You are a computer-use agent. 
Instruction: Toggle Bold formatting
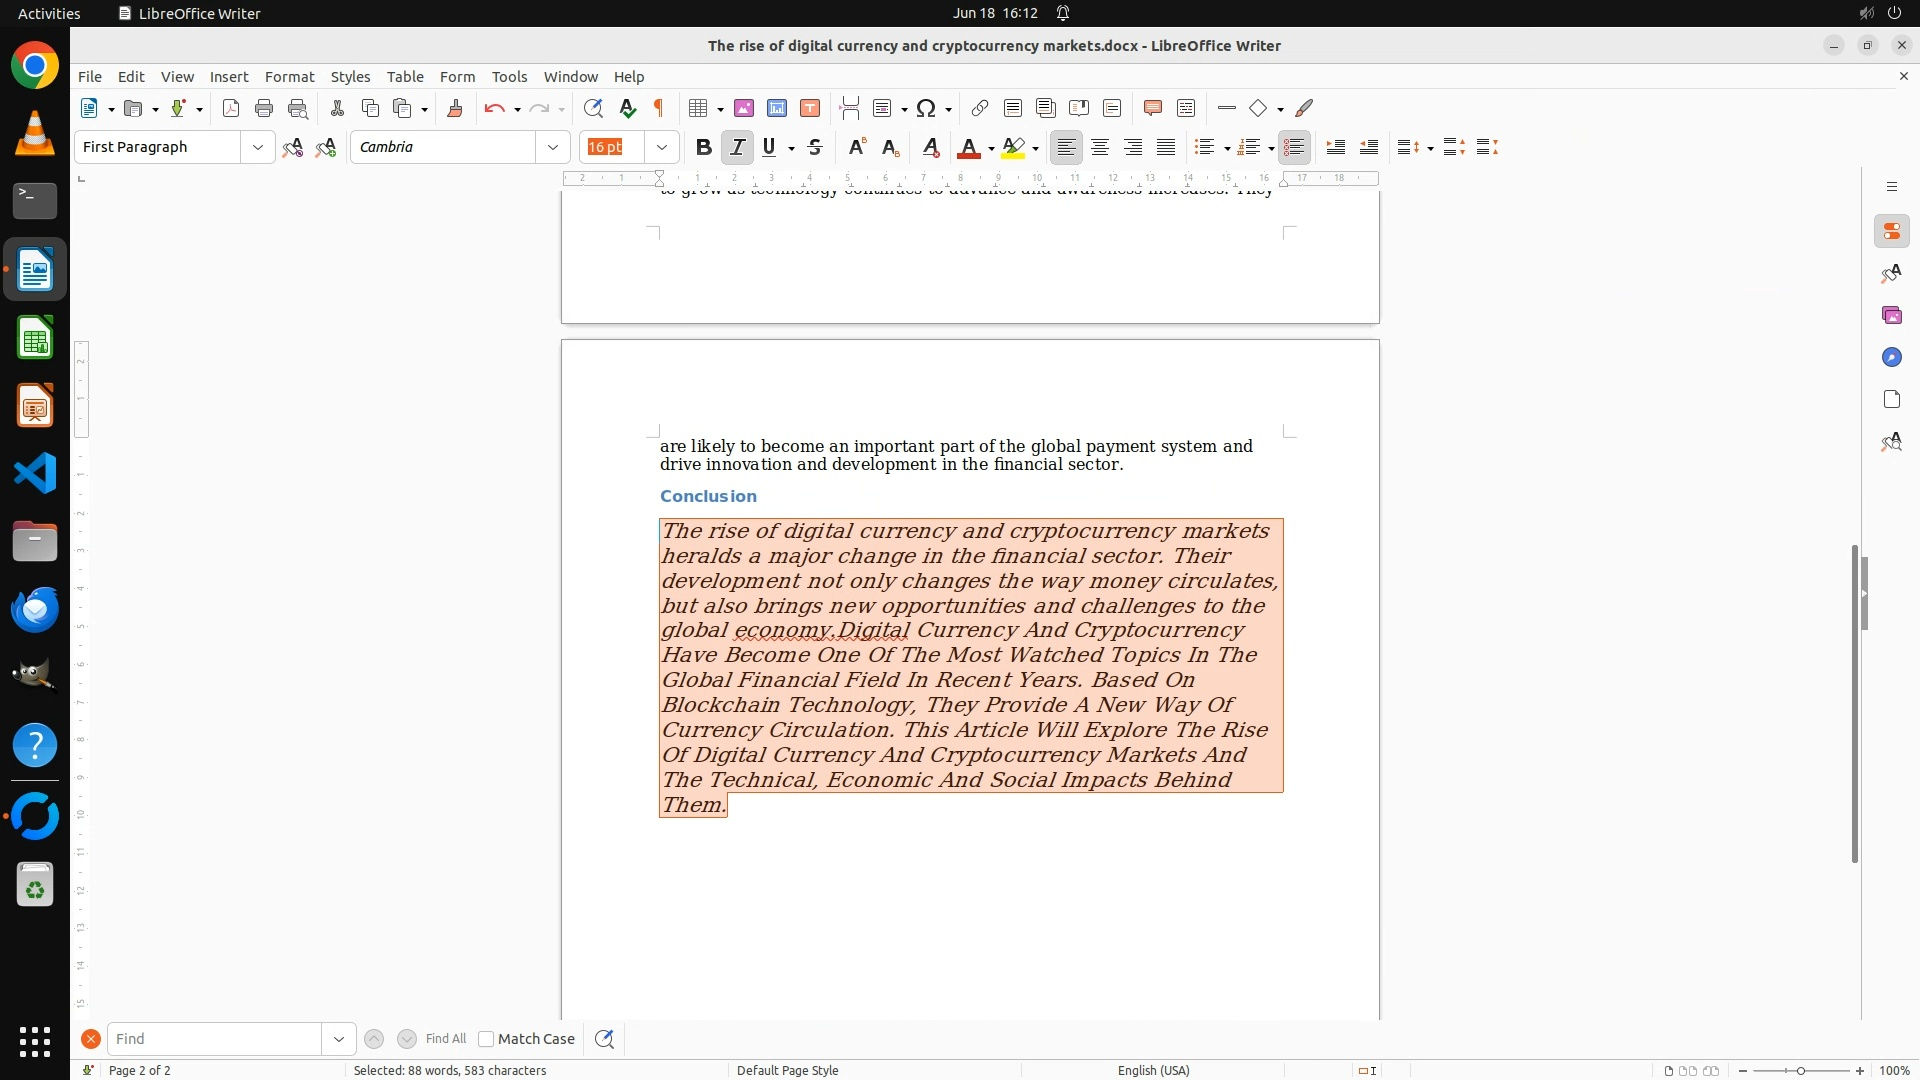pyautogui.click(x=703, y=147)
